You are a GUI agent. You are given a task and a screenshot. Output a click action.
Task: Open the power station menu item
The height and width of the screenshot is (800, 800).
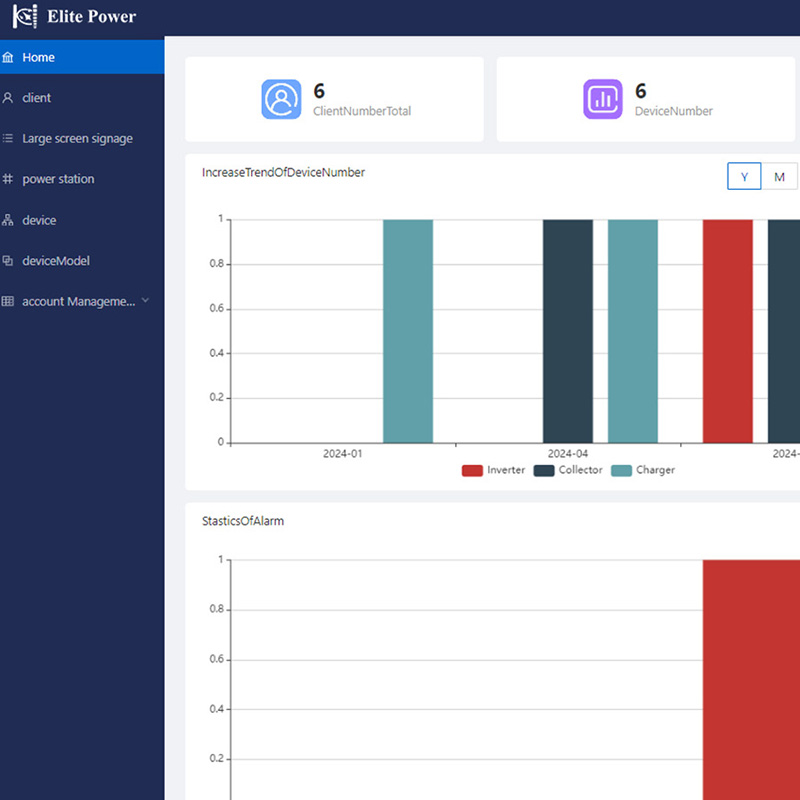[58, 180]
